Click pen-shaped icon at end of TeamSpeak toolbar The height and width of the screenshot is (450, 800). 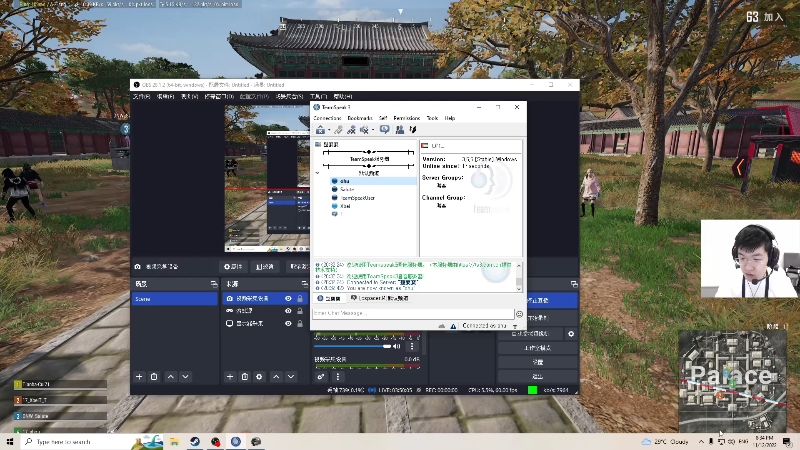413,130
